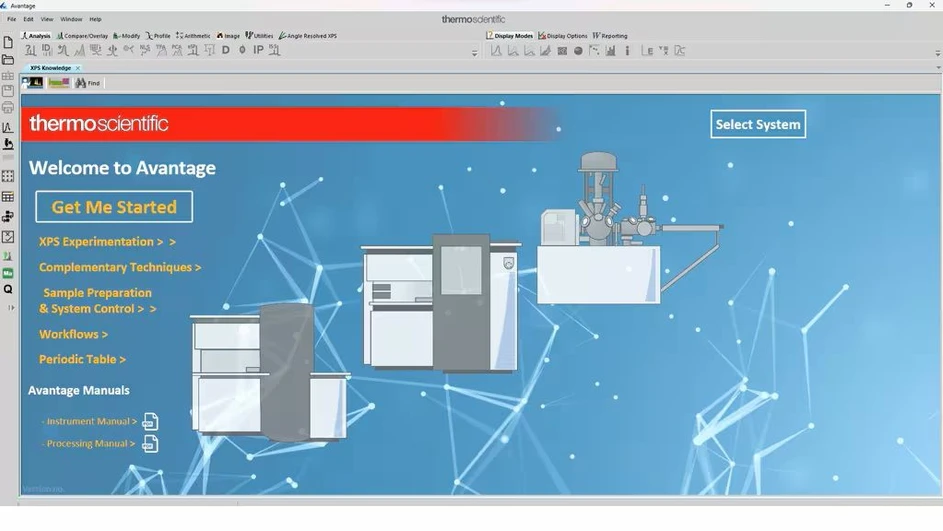
Task: Click the info 'i' icon in Display toolbar
Action: (627, 51)
